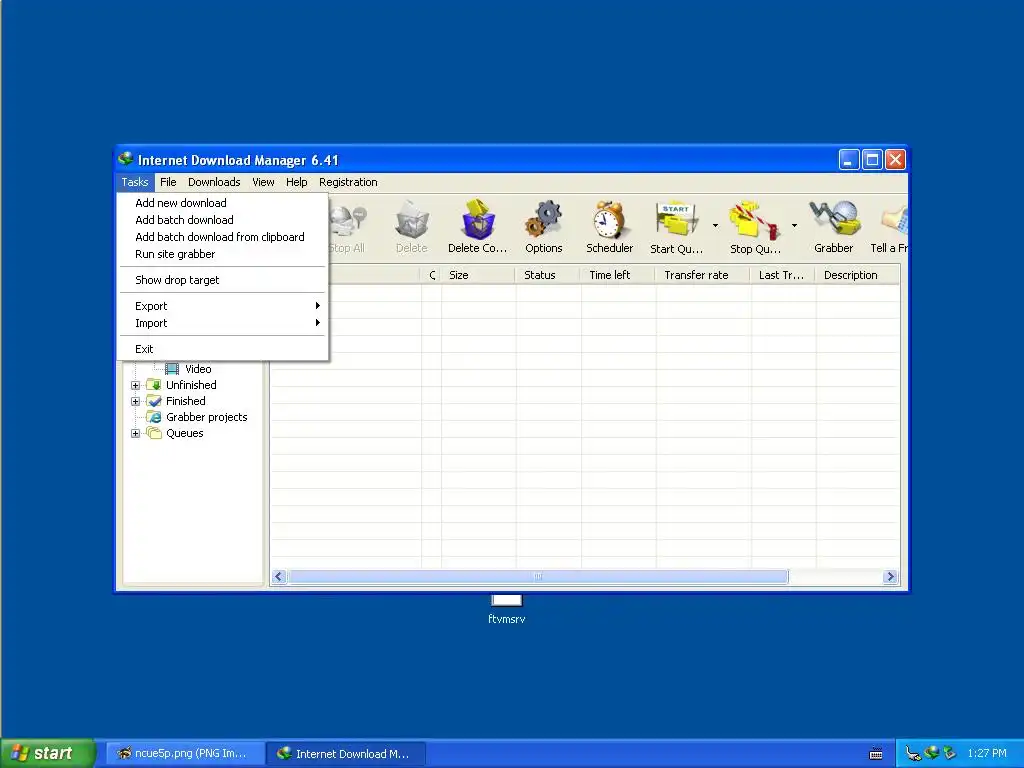Select Show drop target menu entry
Screen dimensions: 1024x768
222,280
